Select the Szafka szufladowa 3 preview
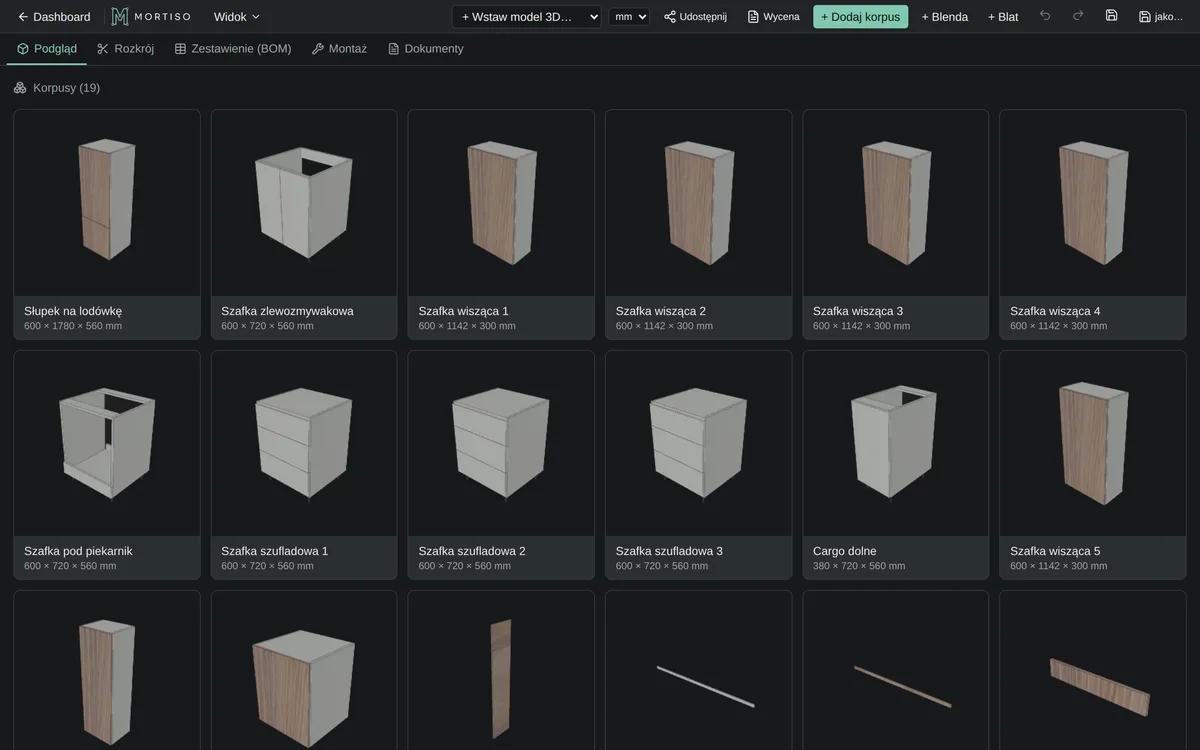The width and height of the screenshot is (1200, 750). pyautogui.click(x=698, y=443)
